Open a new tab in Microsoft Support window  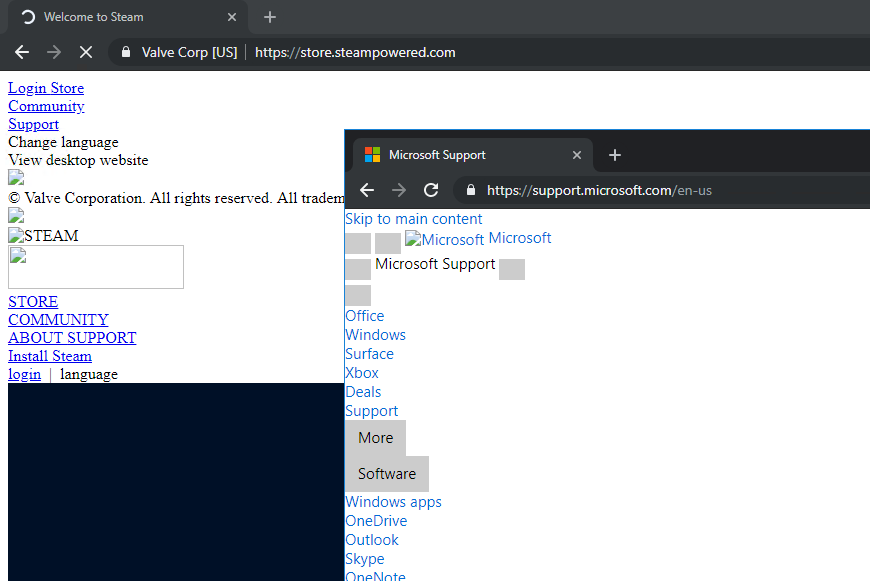click(x=615, y=155)
